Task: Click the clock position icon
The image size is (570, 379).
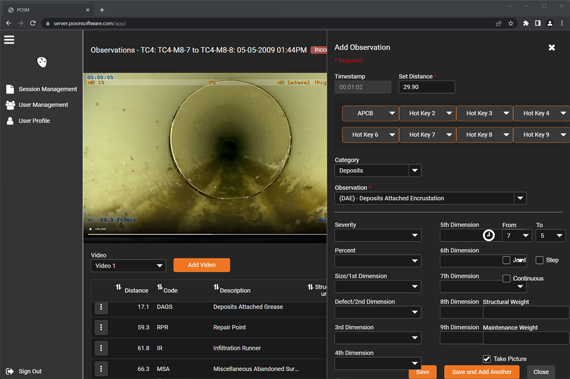Action: [489, 235]
